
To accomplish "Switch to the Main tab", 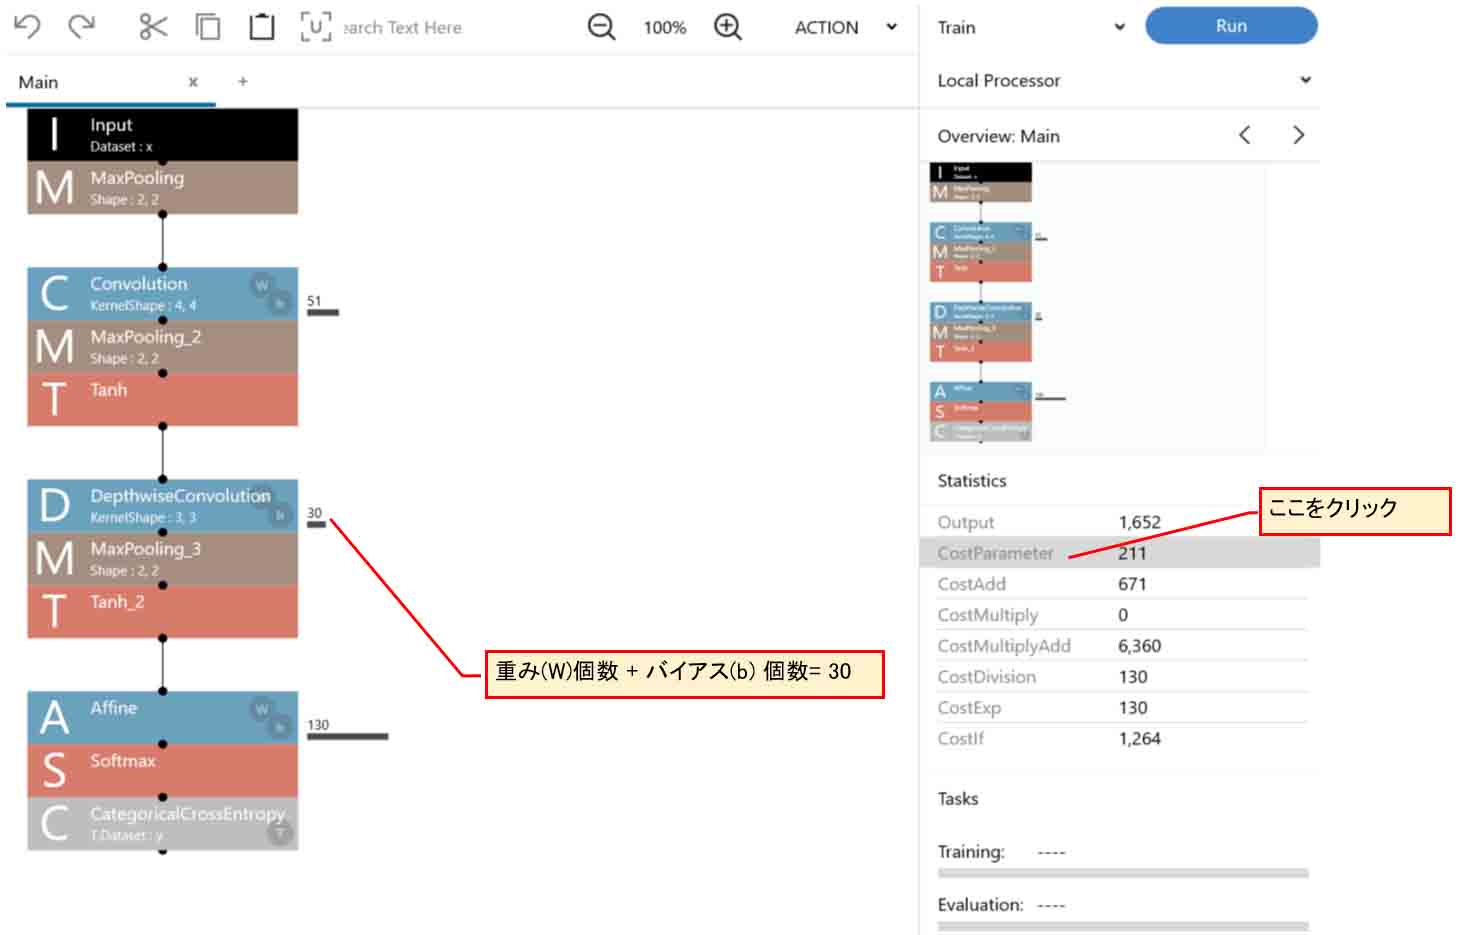I will [x=39, y=82].
